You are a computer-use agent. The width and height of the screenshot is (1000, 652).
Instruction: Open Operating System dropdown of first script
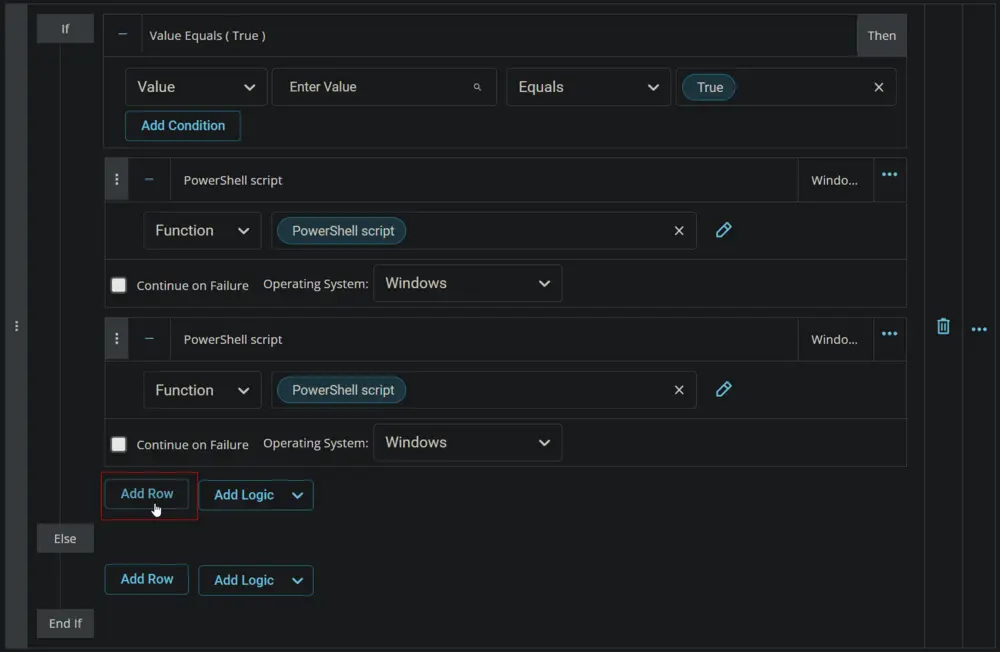pos(467,283)
